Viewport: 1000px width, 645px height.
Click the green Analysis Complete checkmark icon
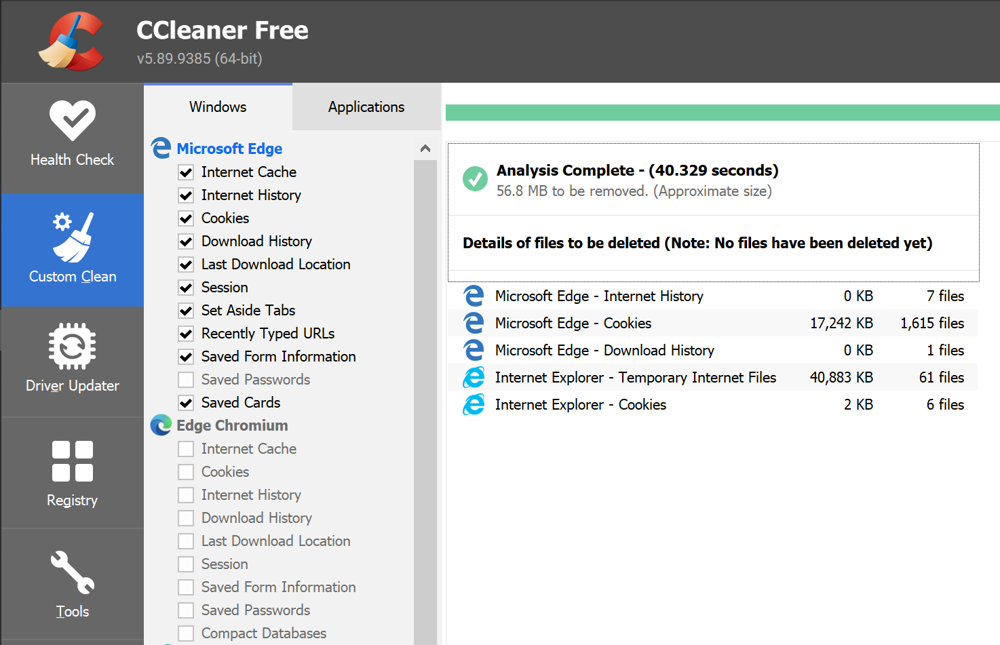(x=475, y=179)
